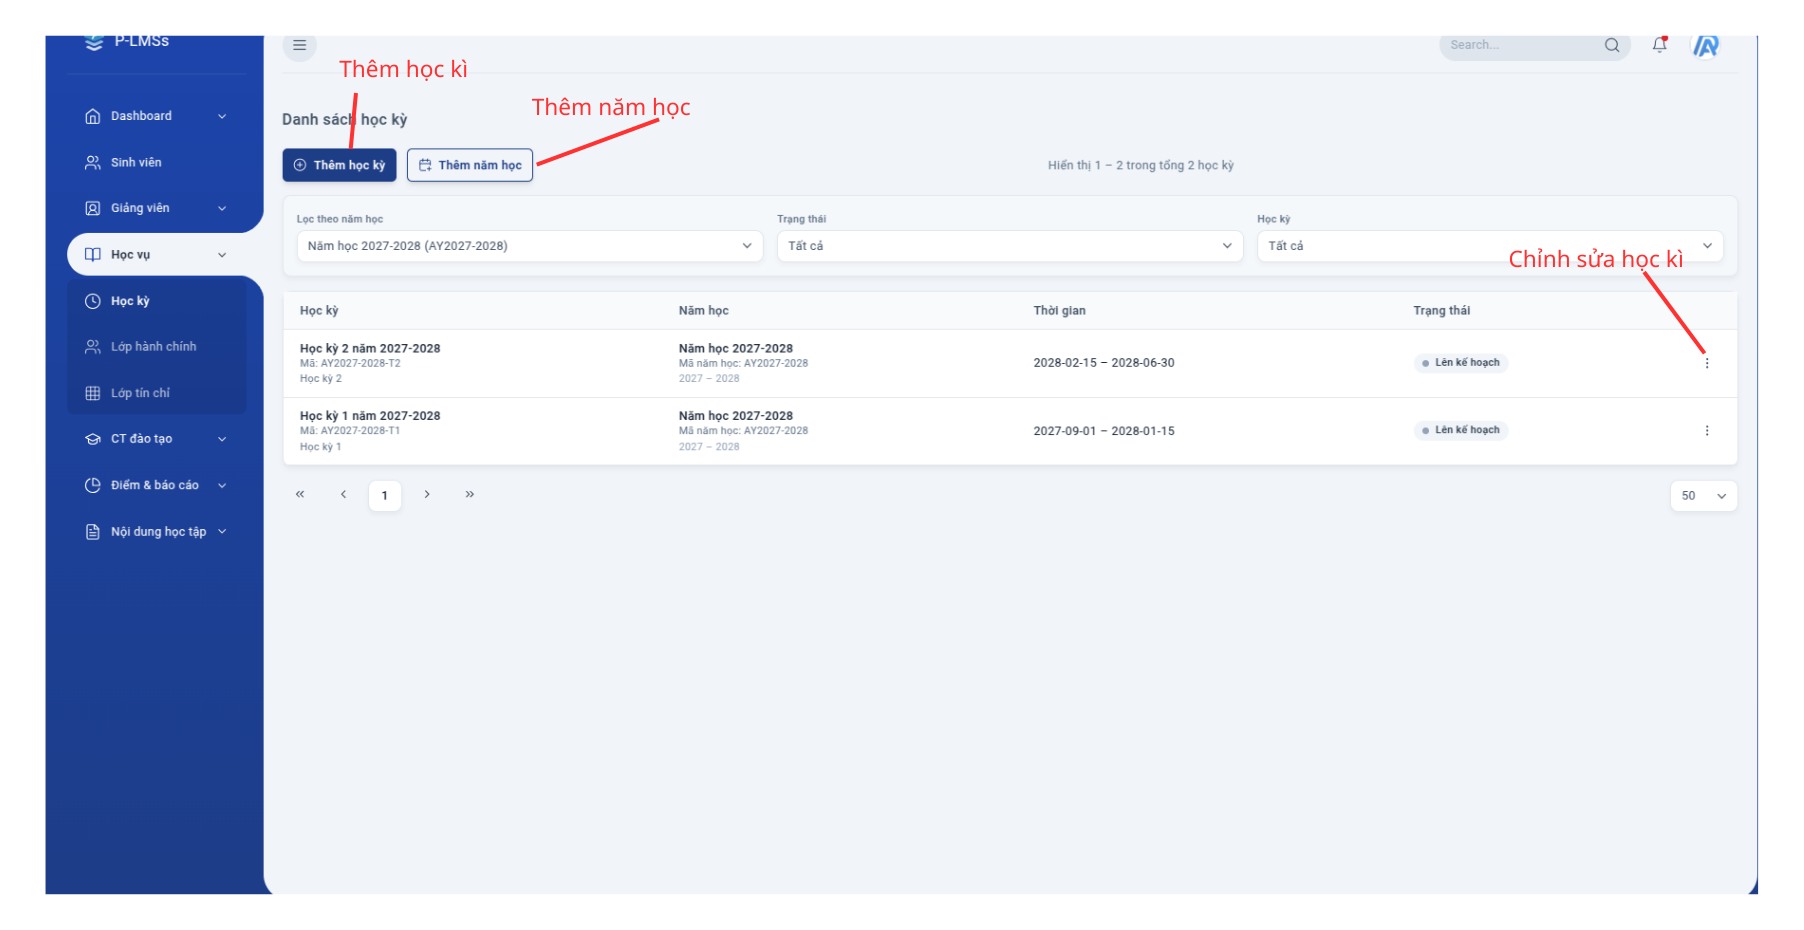
Task: Open the Dashboard menu item
Action: (x=157, y=116)
